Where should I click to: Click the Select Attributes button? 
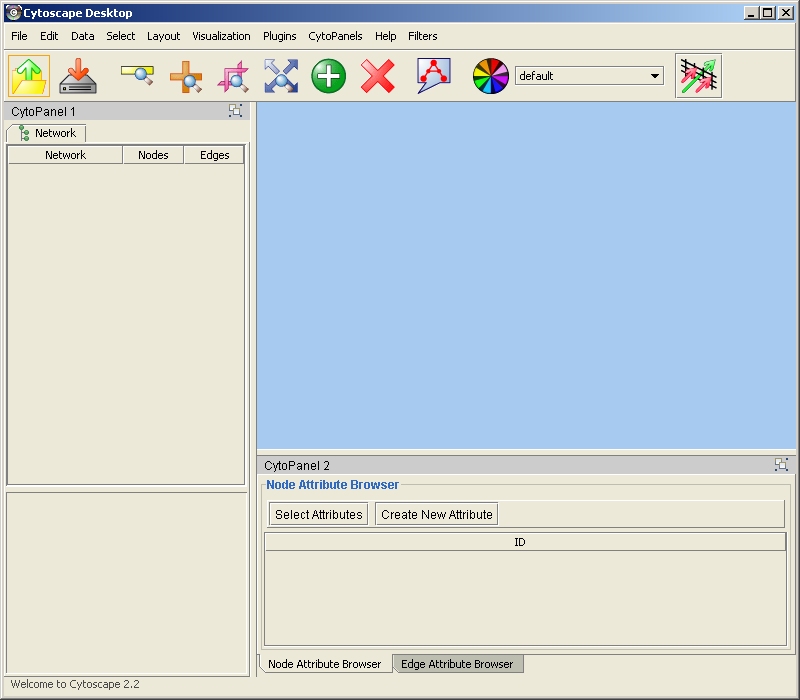(319, 514)
